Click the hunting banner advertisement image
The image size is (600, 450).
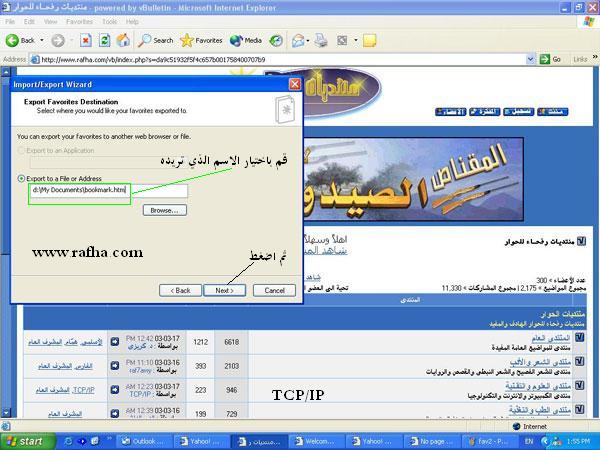[414, 179]
